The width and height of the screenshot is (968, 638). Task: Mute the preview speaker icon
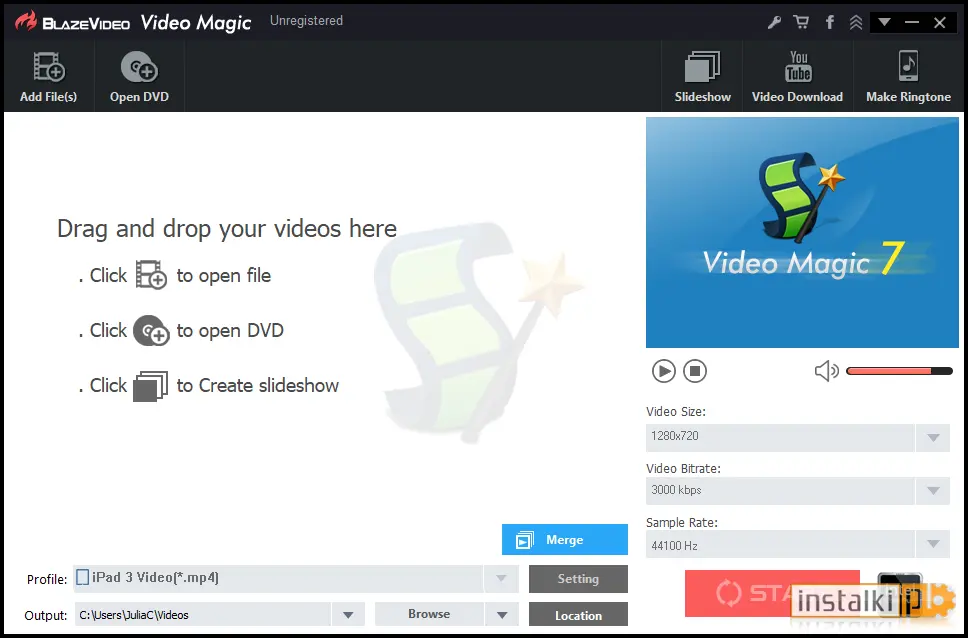click(827, 371)
